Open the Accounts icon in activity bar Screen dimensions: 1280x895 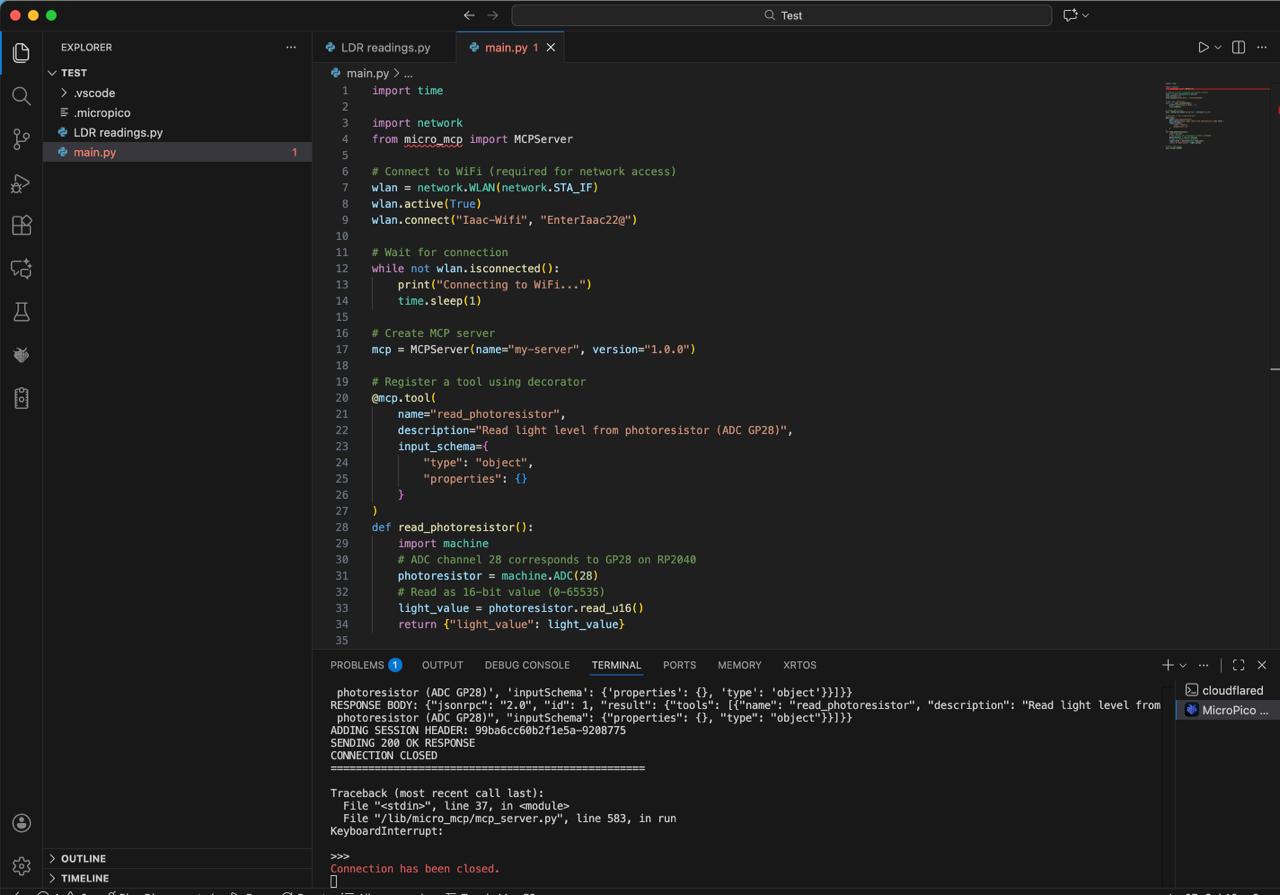point(21,823)
